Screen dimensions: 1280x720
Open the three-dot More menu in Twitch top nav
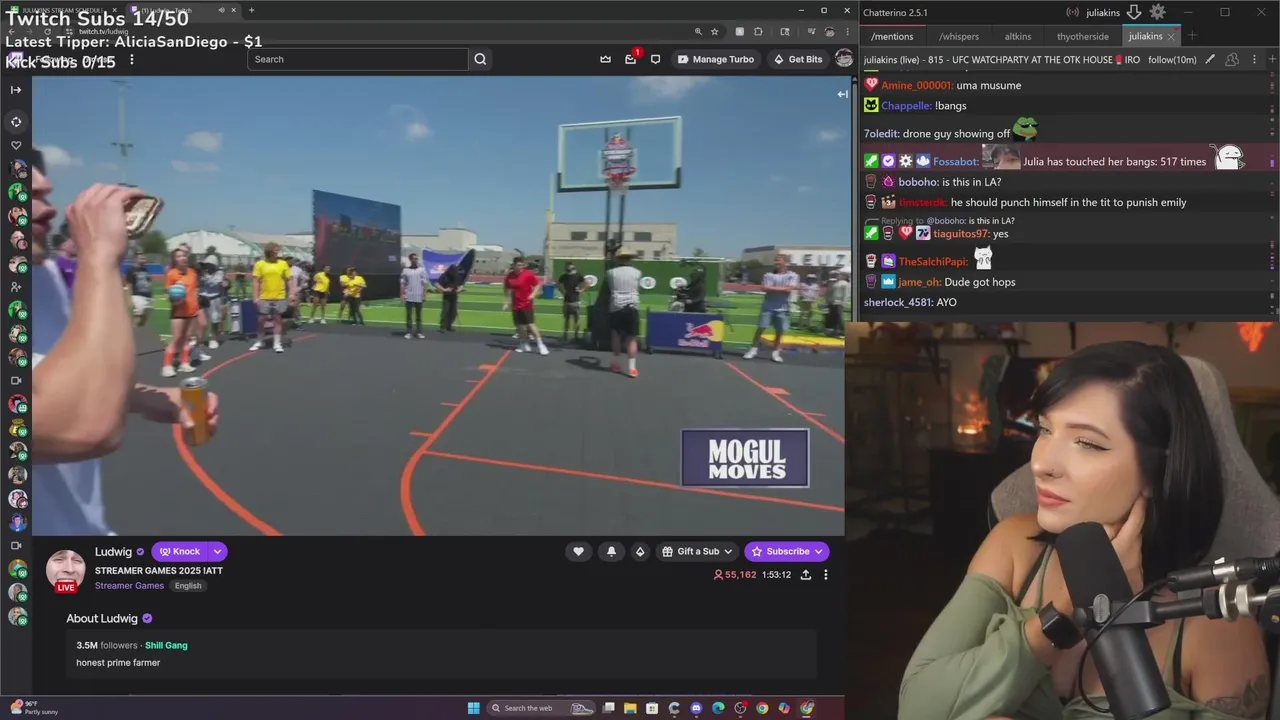pyautogui.click(x=131, y=59)
